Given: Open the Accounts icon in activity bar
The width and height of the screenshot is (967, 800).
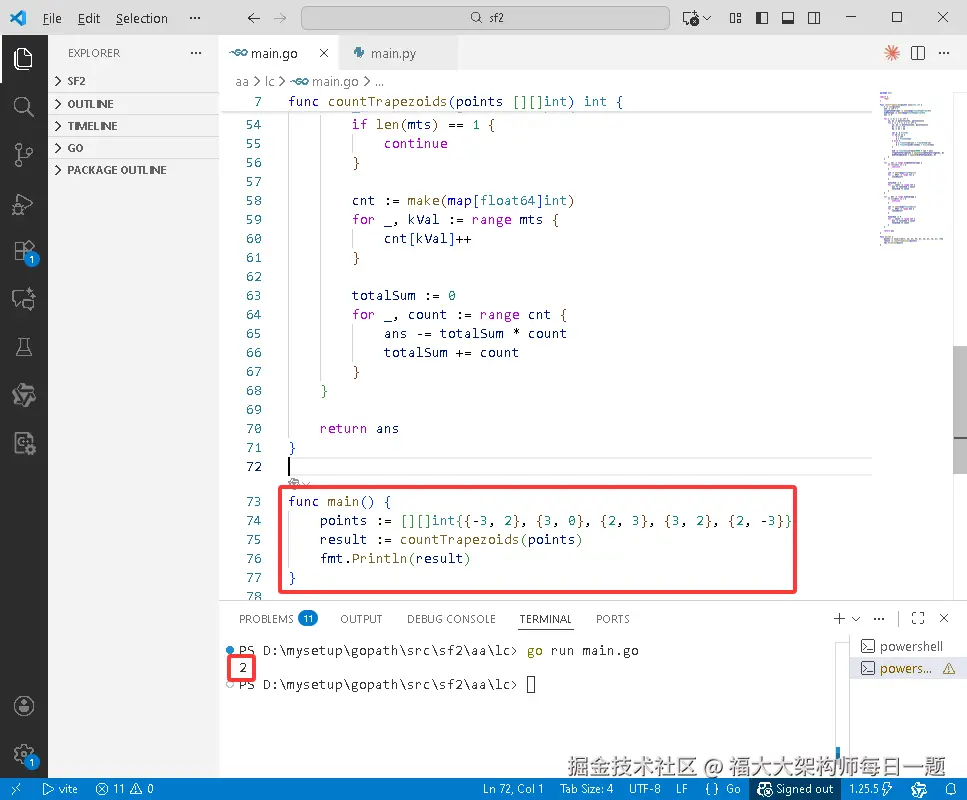Looking at the screenshot, I should click(x=23, y=706).
